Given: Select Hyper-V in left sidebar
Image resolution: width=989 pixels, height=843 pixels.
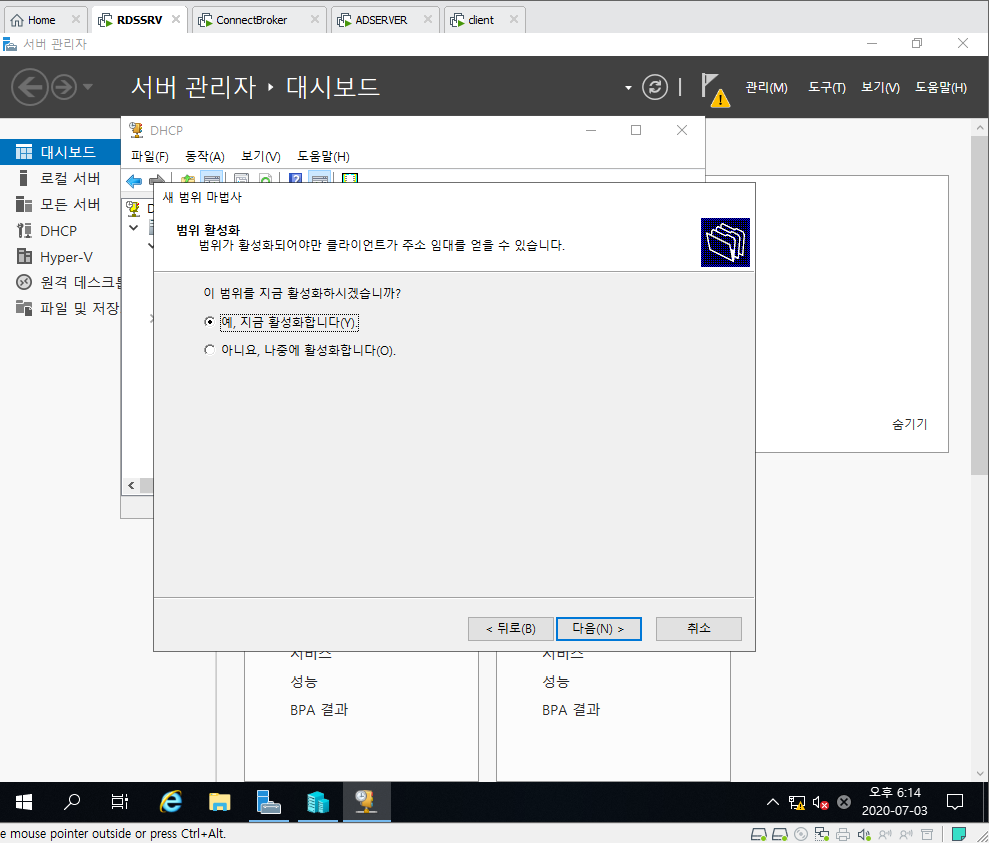Looking at the screenshot, I should click(60, 257).
